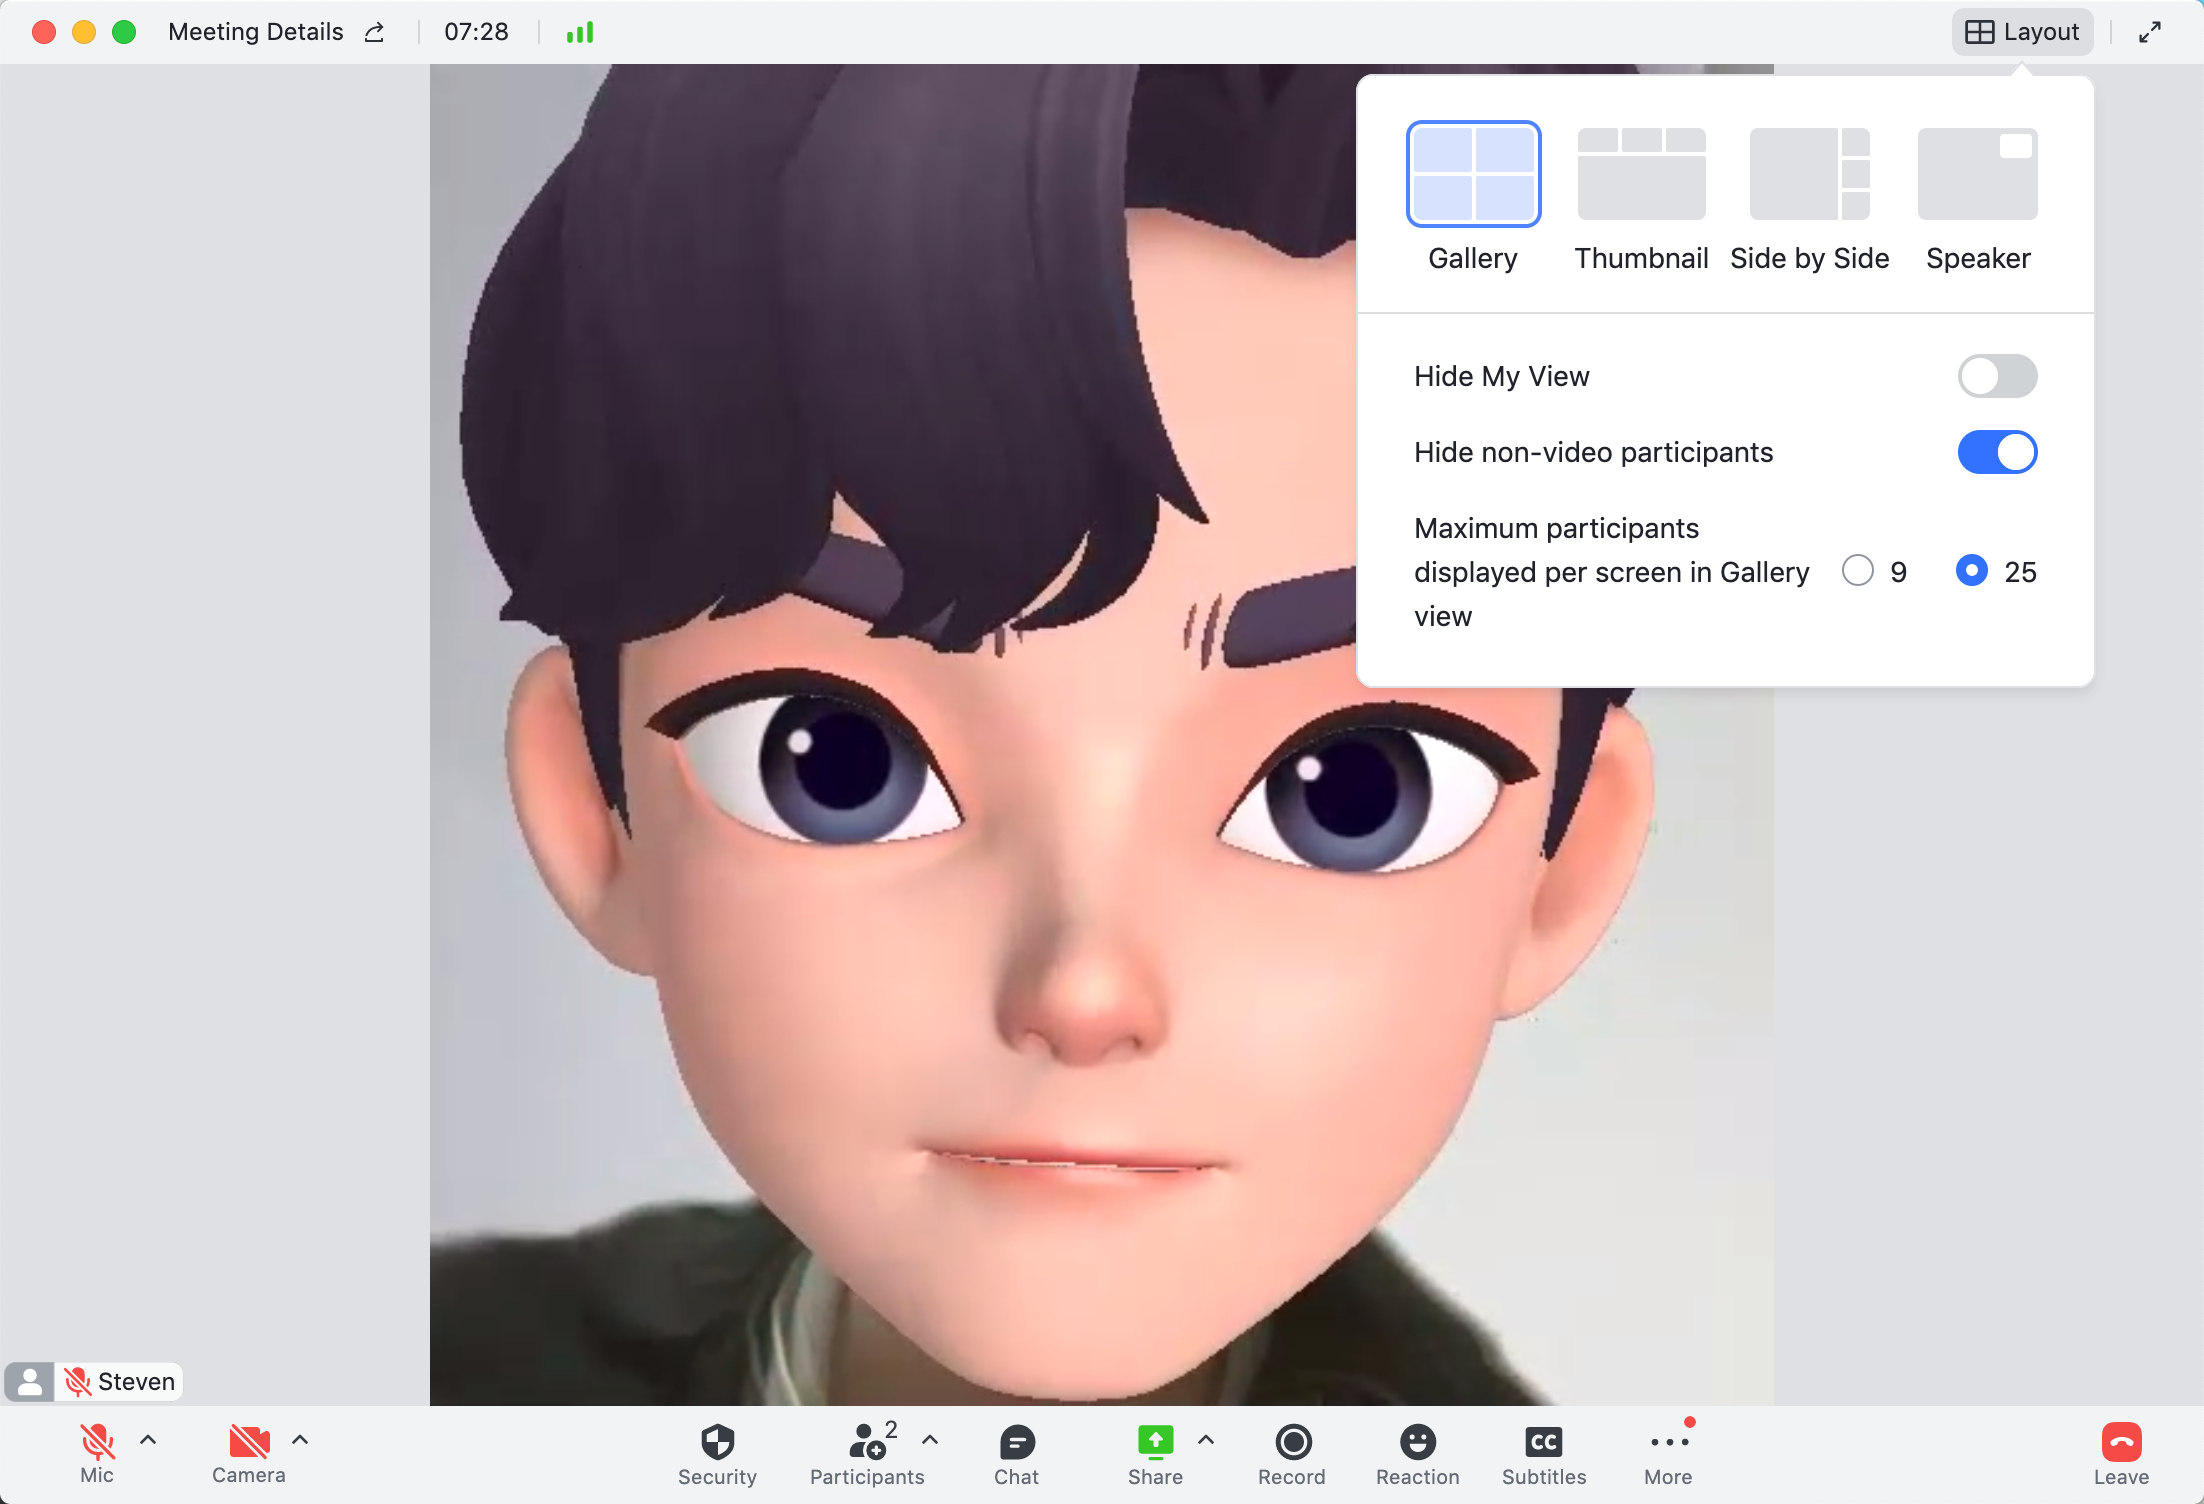Open the Security options
The height and width of the screenshot is (1504, 2204).
coord(717,1455)
